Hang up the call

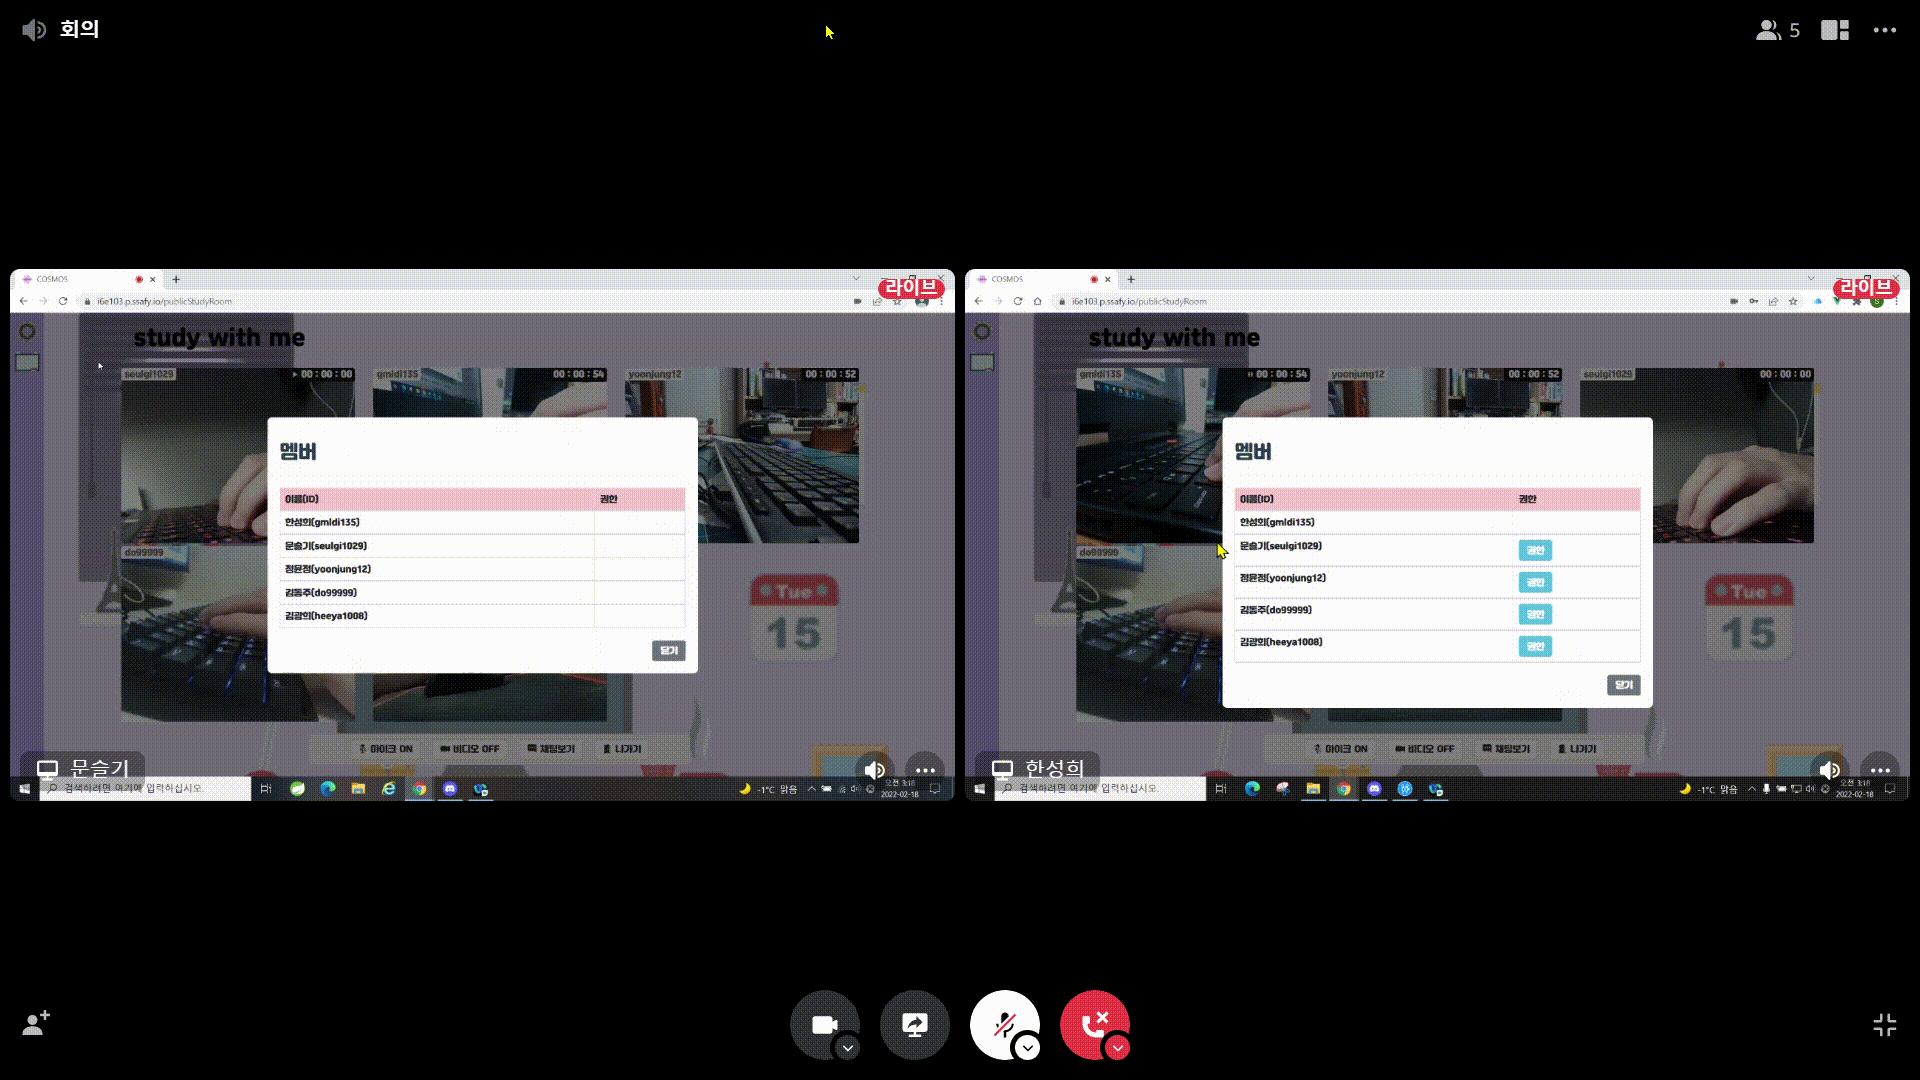[1094, 1024]
